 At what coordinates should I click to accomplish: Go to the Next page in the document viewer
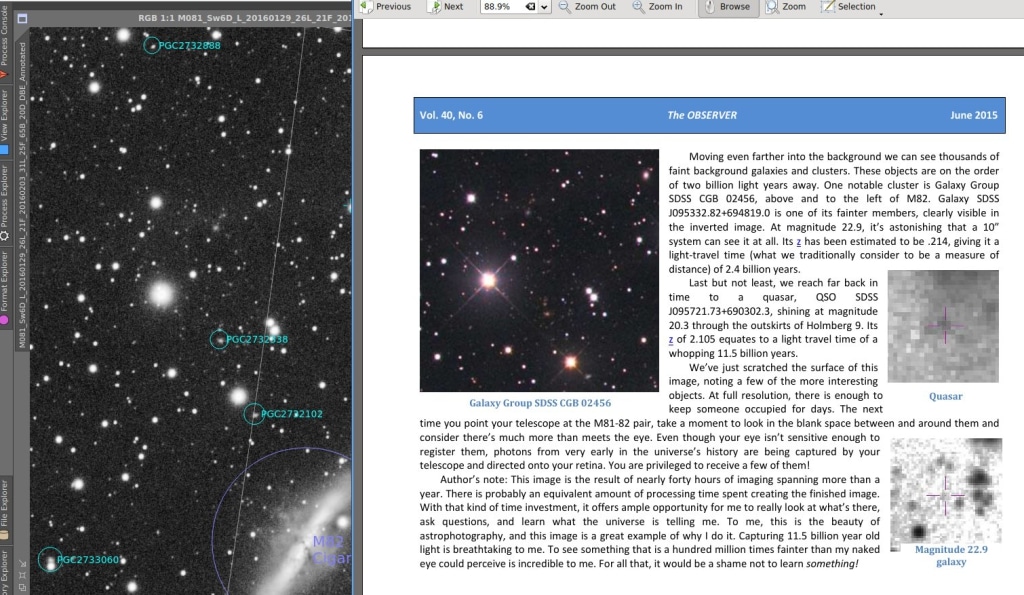(x=445, y=7)
